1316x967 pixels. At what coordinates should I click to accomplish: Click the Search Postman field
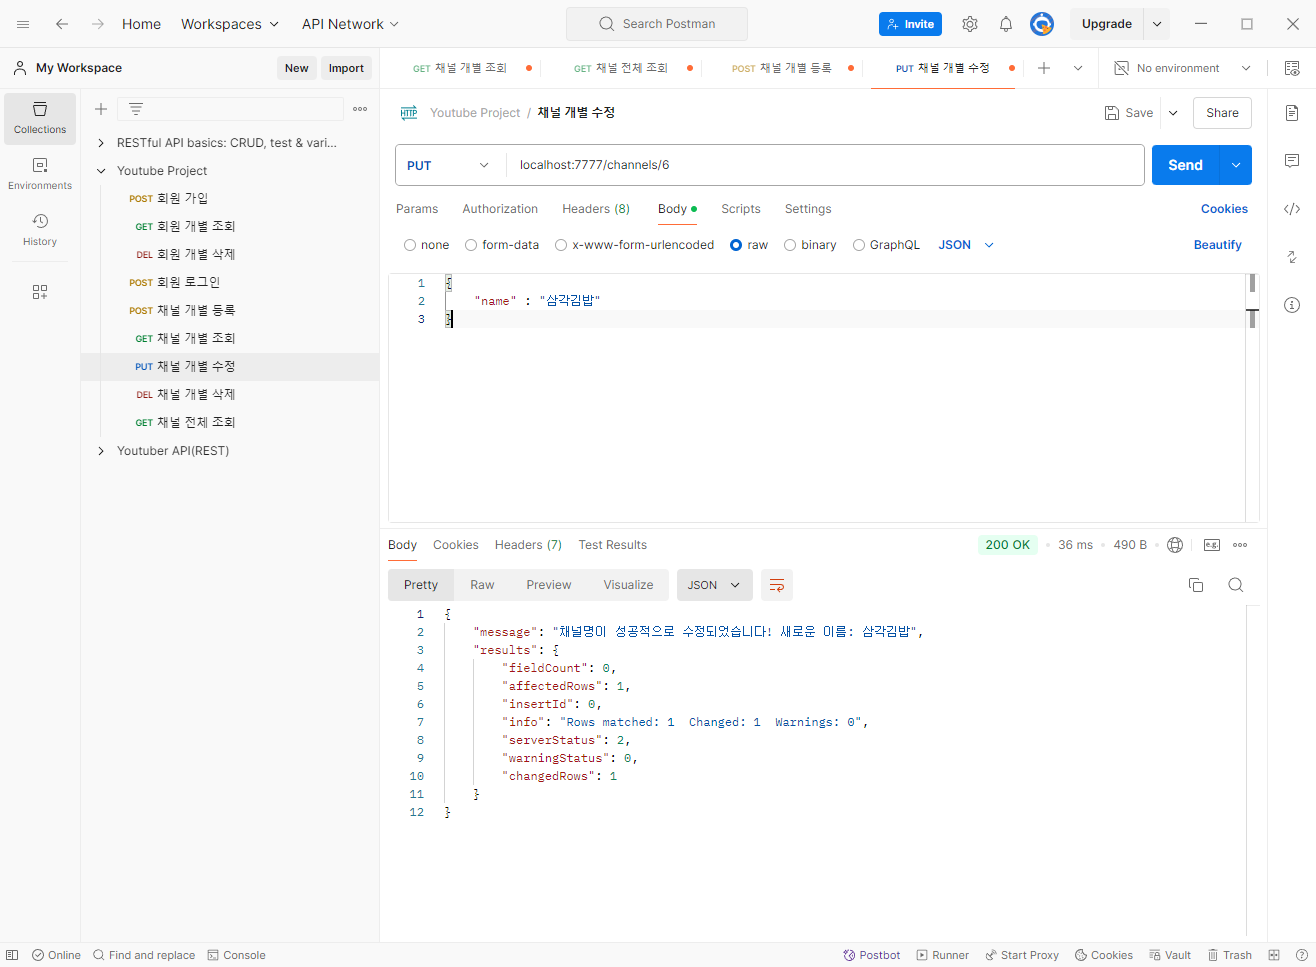point(657,24)
